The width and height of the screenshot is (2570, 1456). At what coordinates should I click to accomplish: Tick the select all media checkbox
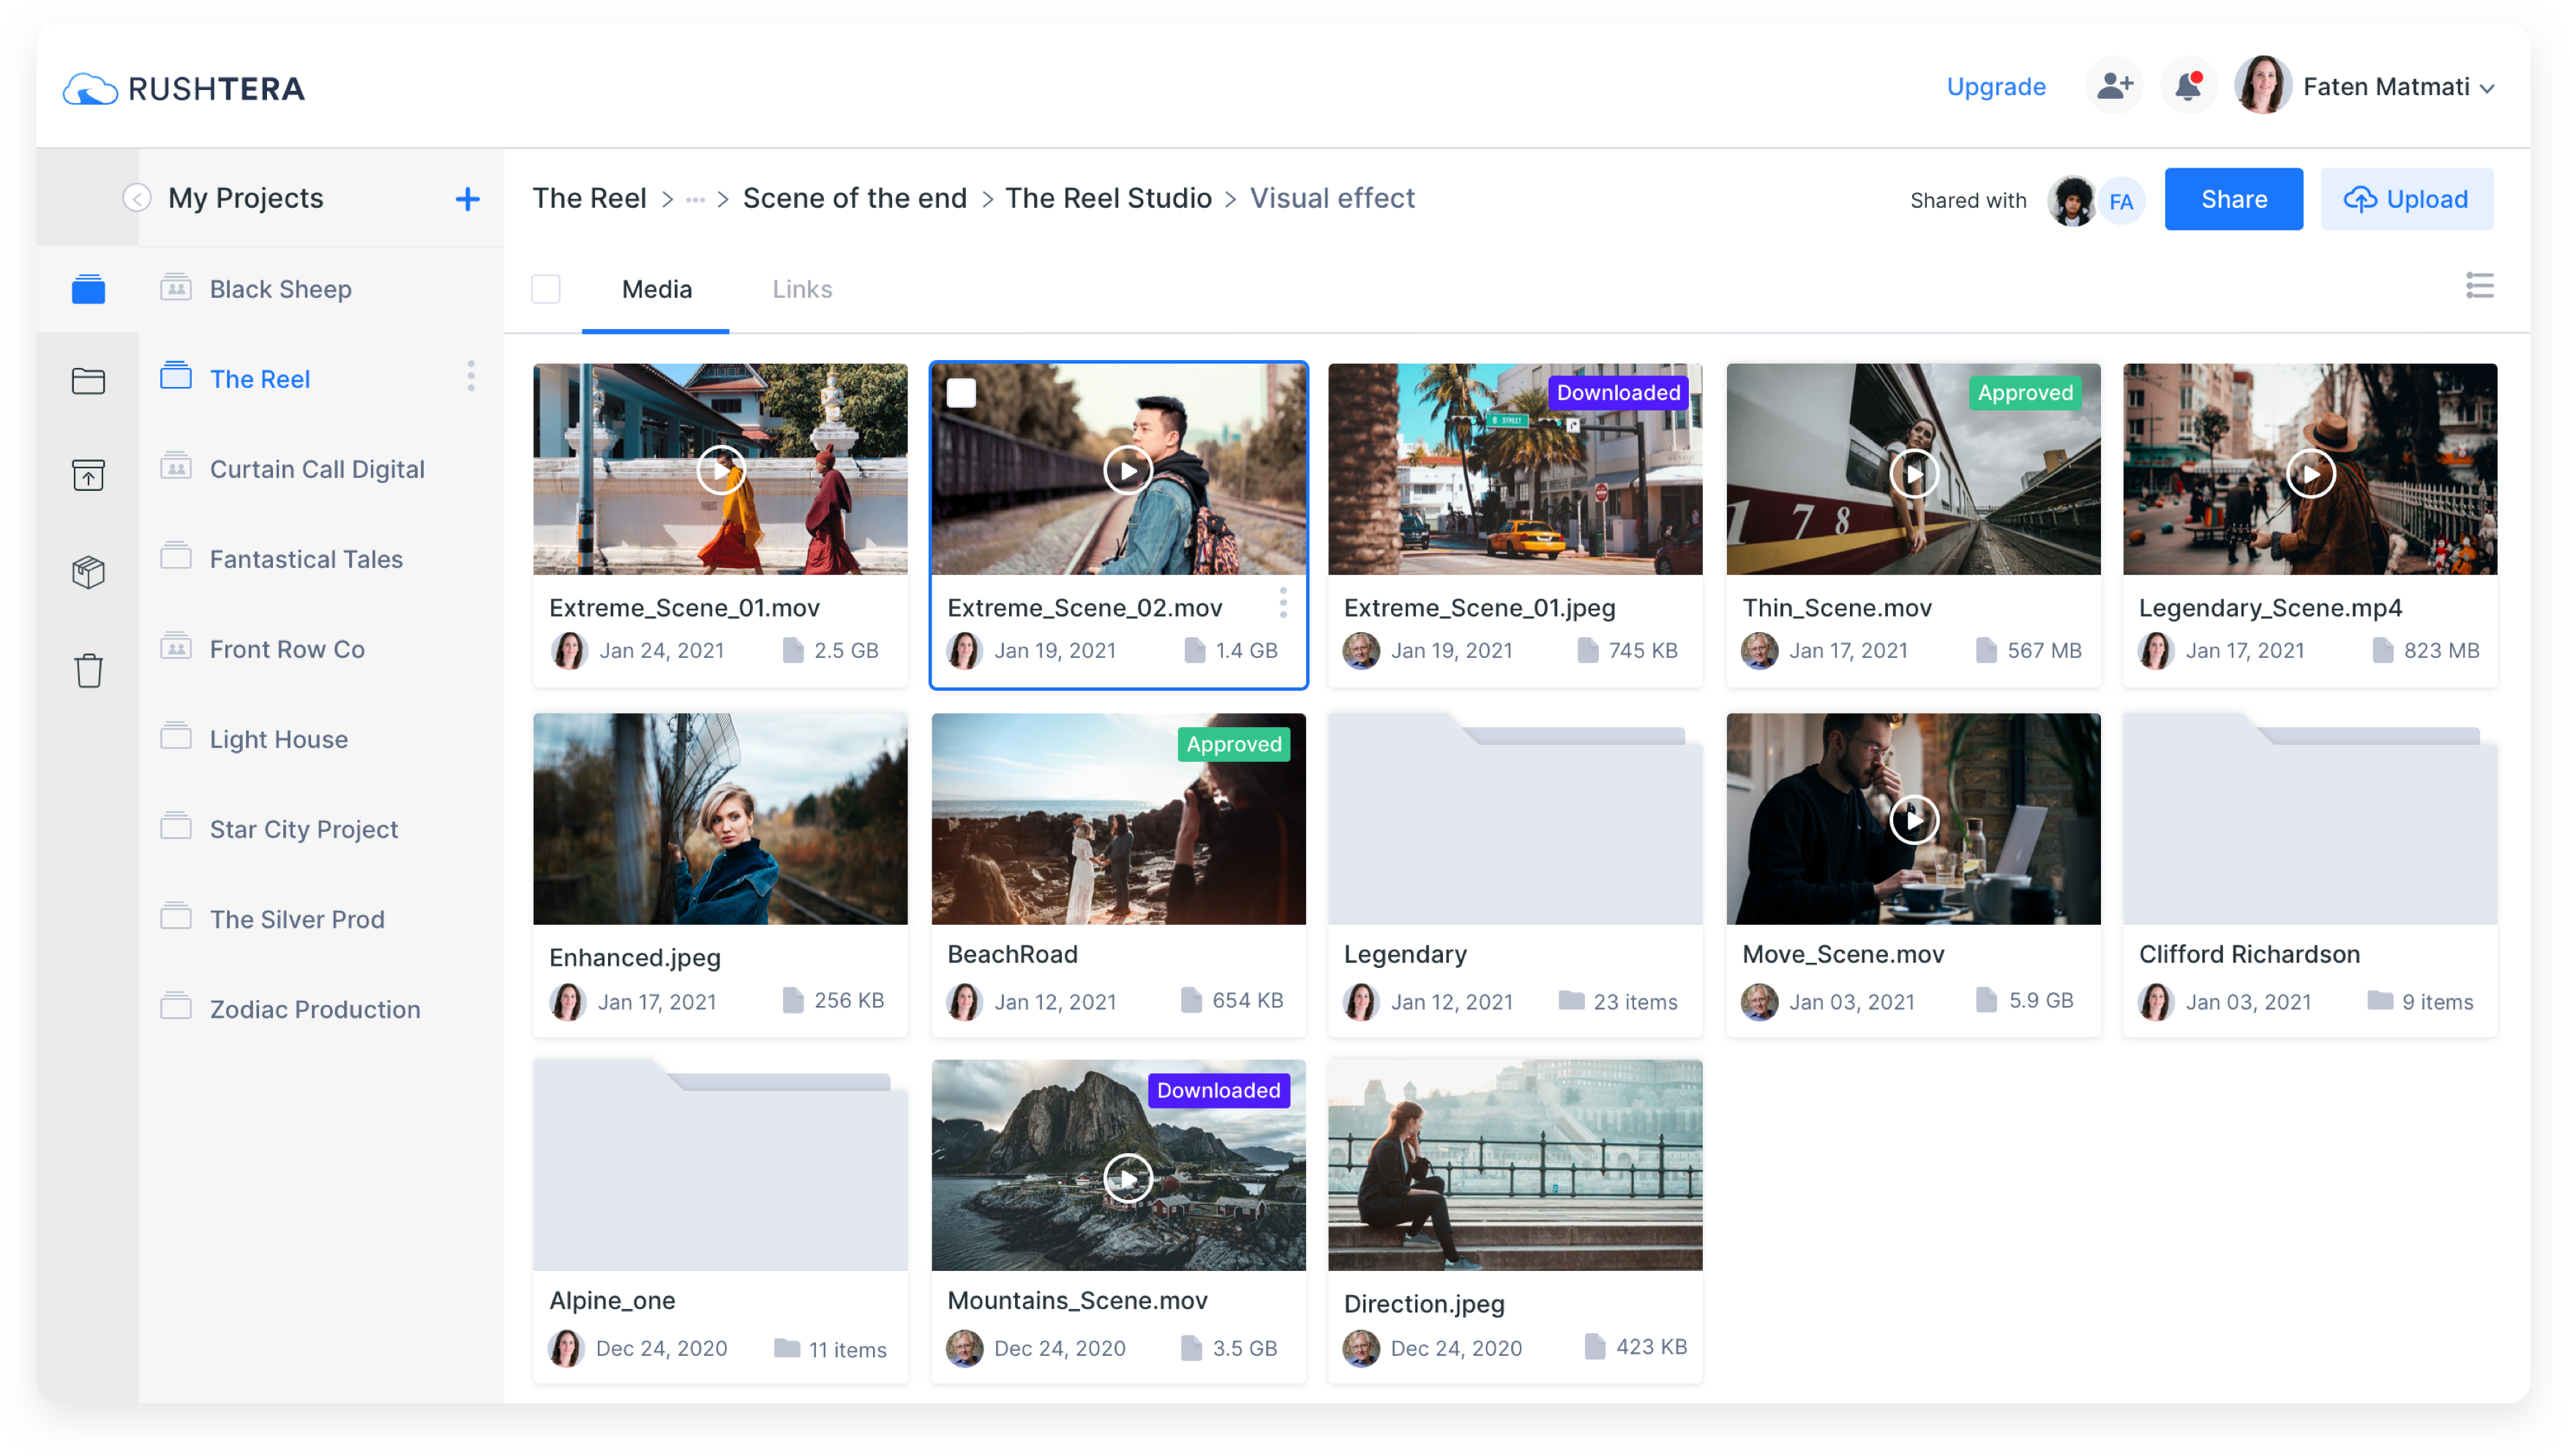[x=546, y=289]
